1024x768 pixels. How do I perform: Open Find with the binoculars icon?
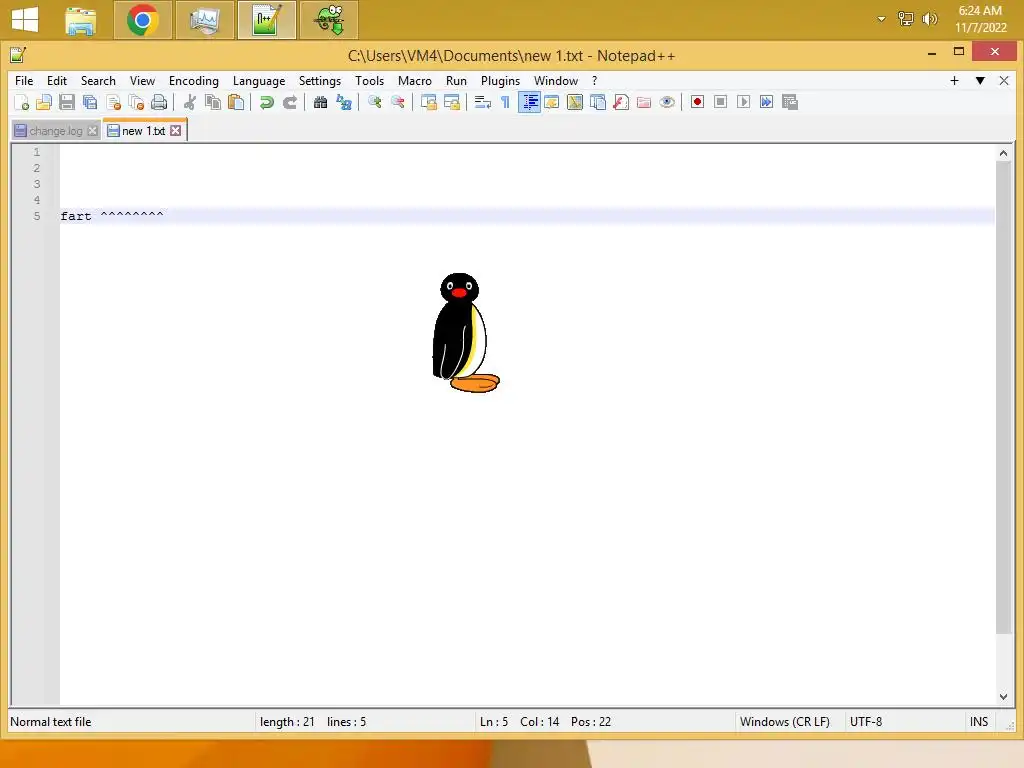(x=321, y=103)
